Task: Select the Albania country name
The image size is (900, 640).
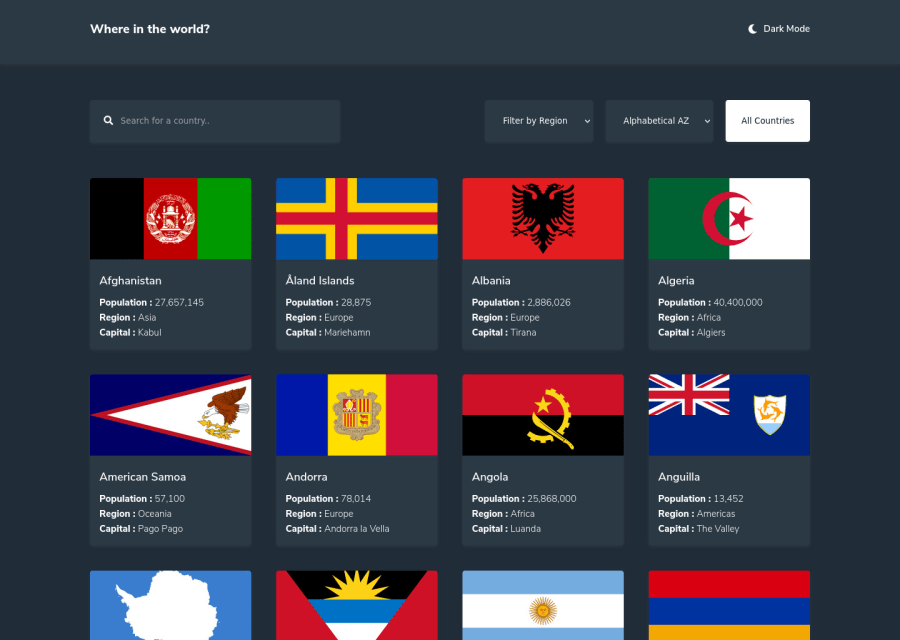Action: pos(491,281)
